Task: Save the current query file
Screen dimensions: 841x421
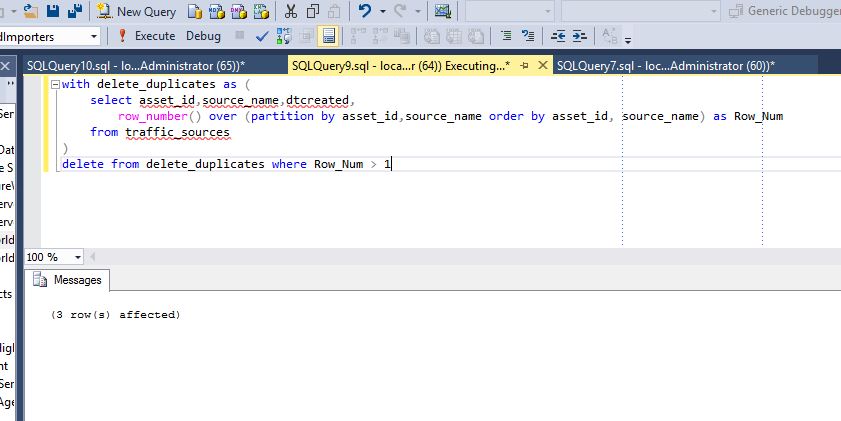Action: 53,11
